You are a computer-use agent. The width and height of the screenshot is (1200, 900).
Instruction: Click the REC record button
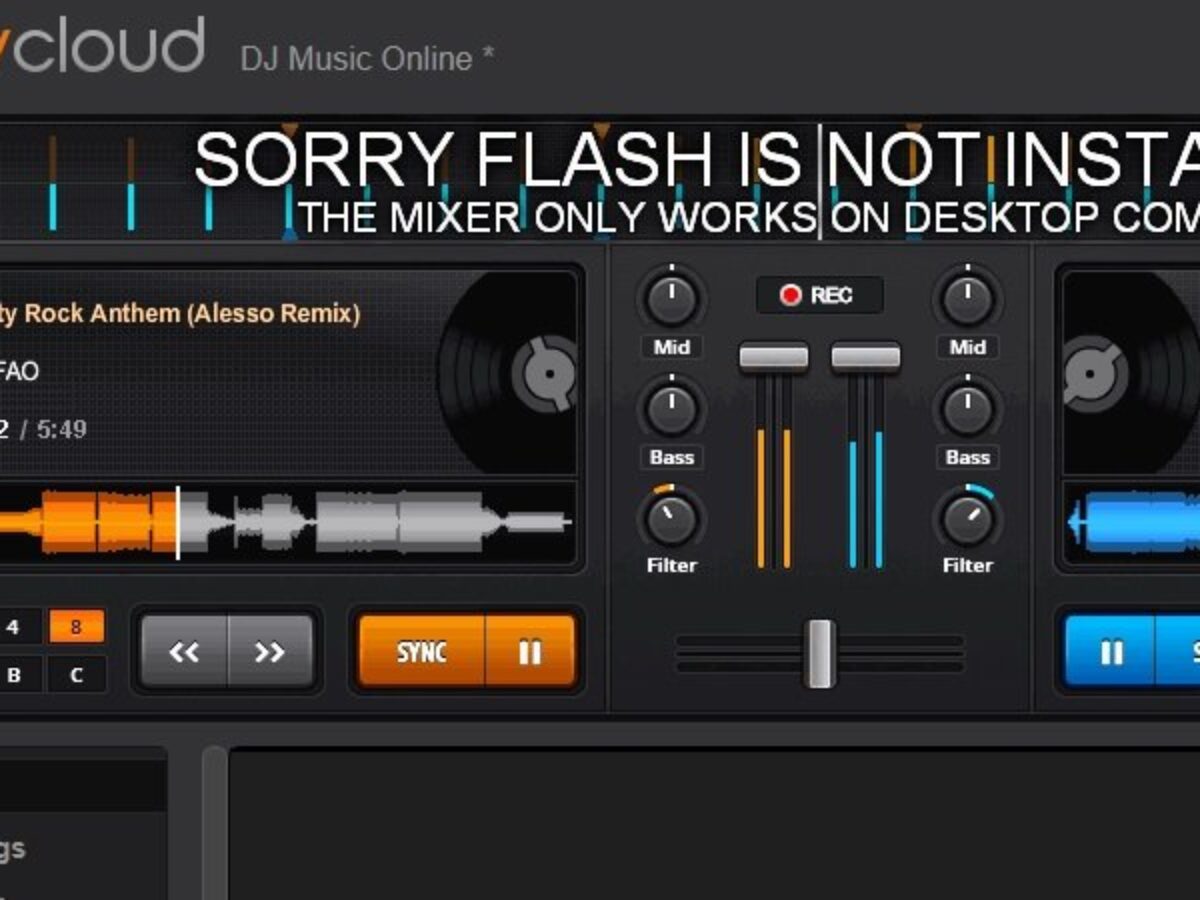pos(819,295)
